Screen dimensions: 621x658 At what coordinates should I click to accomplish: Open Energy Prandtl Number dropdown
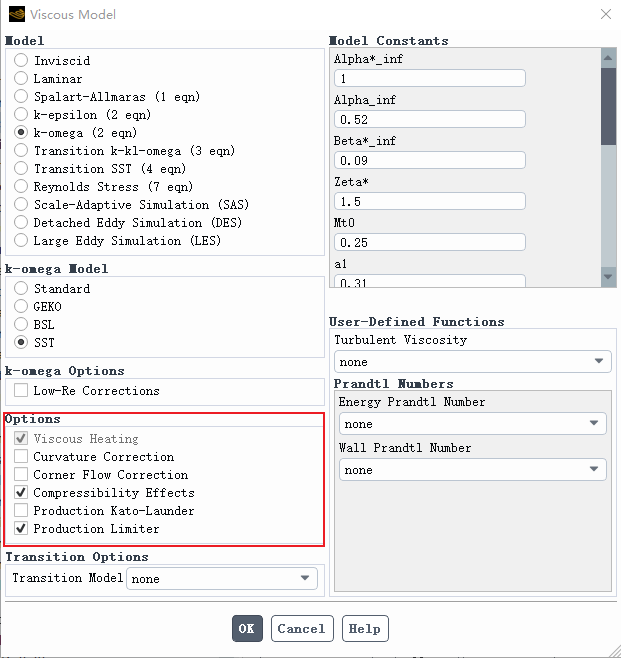click(472, 424)
